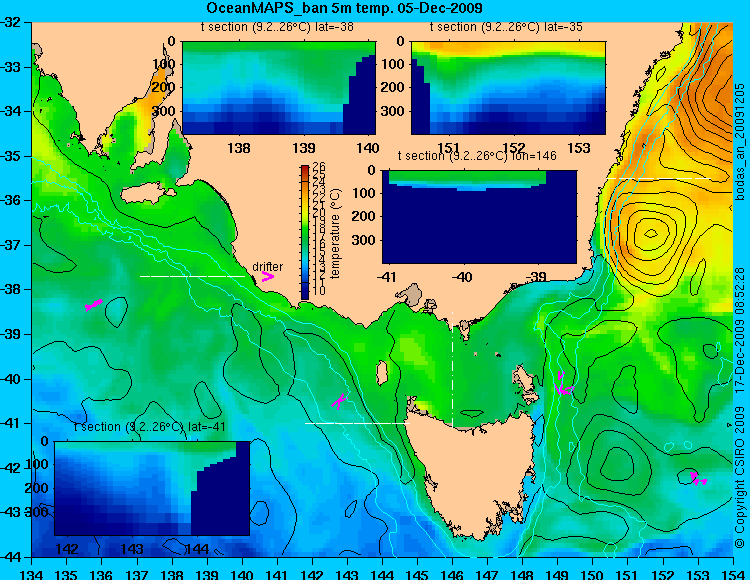Click the 't section (9.2..26°C) lat=-41' heading
The image size is (750, 580).
150,427
